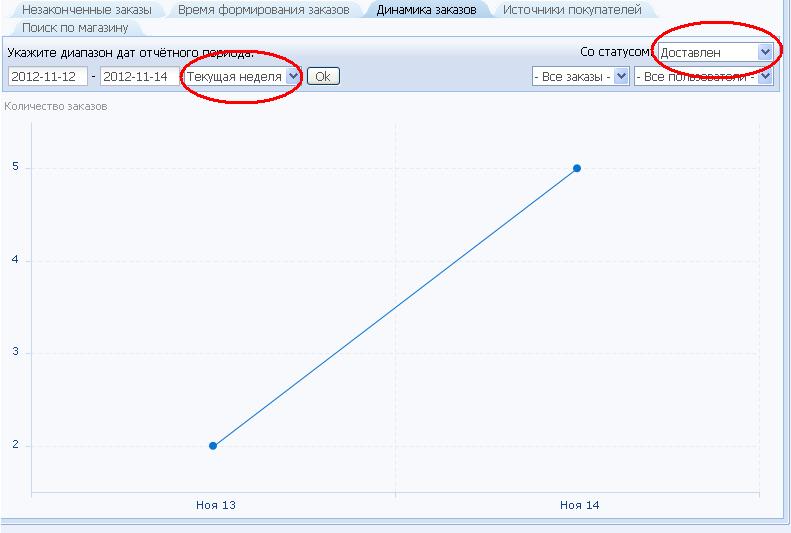
Task: Click the Количество заказов chart title
Action: tap(56, 106)
